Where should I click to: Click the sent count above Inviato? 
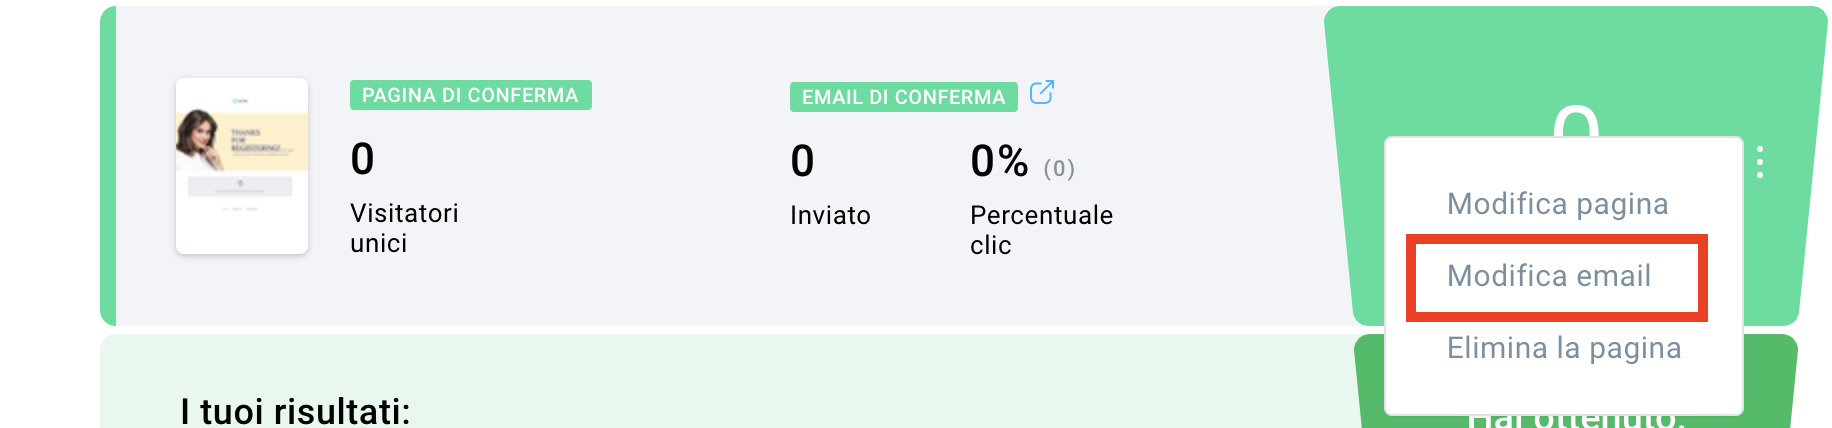click(x=802, y=161)
